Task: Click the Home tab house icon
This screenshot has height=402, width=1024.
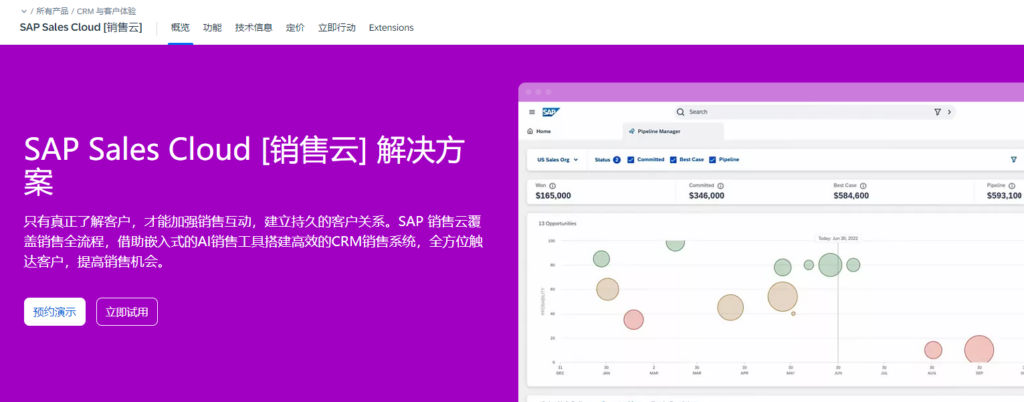Action: tap(530, 131)
